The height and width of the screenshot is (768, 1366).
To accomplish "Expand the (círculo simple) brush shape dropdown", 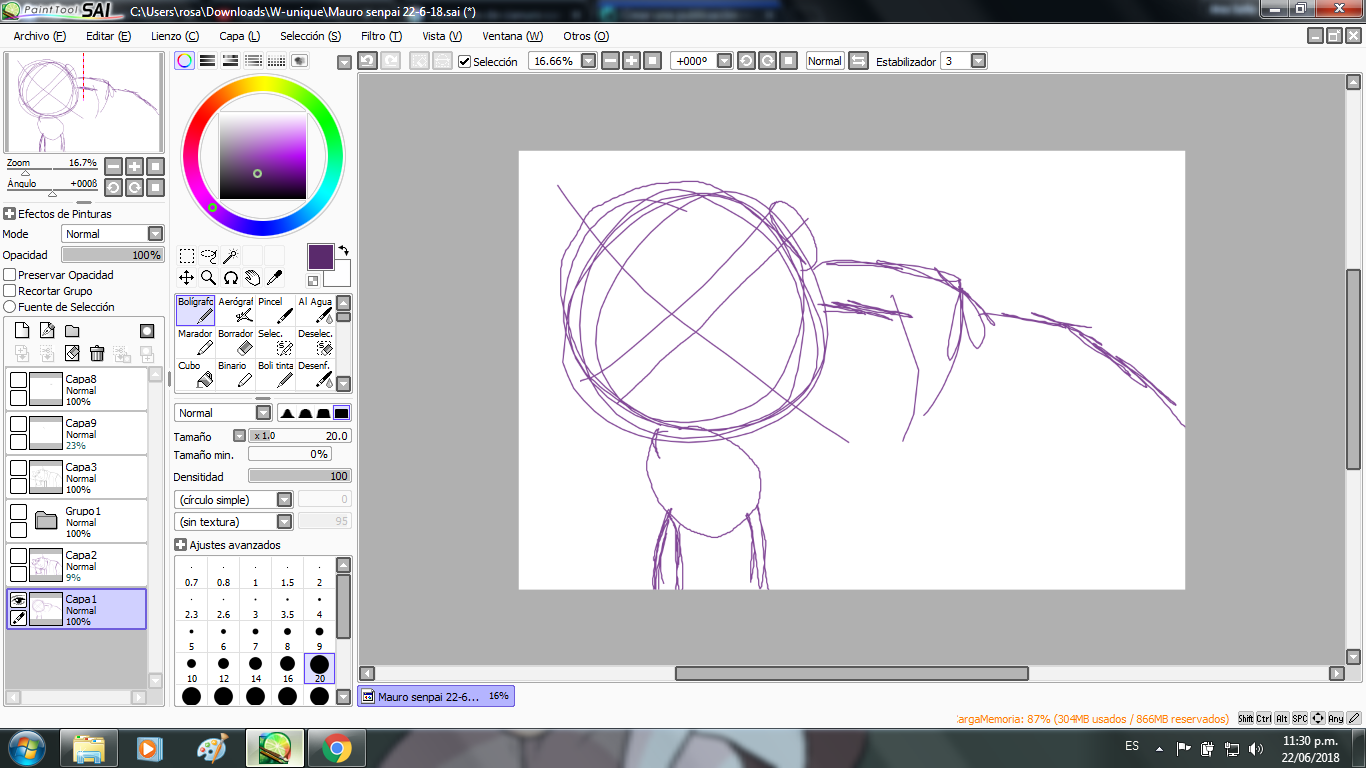I will (284, 500).
